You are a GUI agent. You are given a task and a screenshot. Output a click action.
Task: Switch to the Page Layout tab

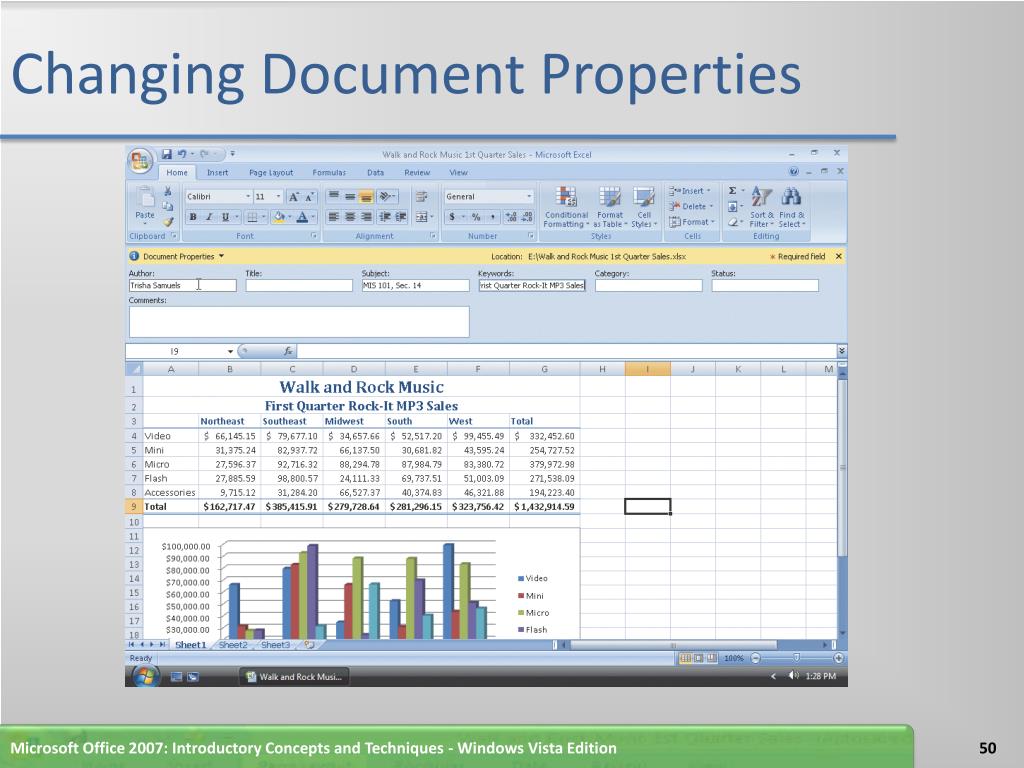[x=271, y=172]
